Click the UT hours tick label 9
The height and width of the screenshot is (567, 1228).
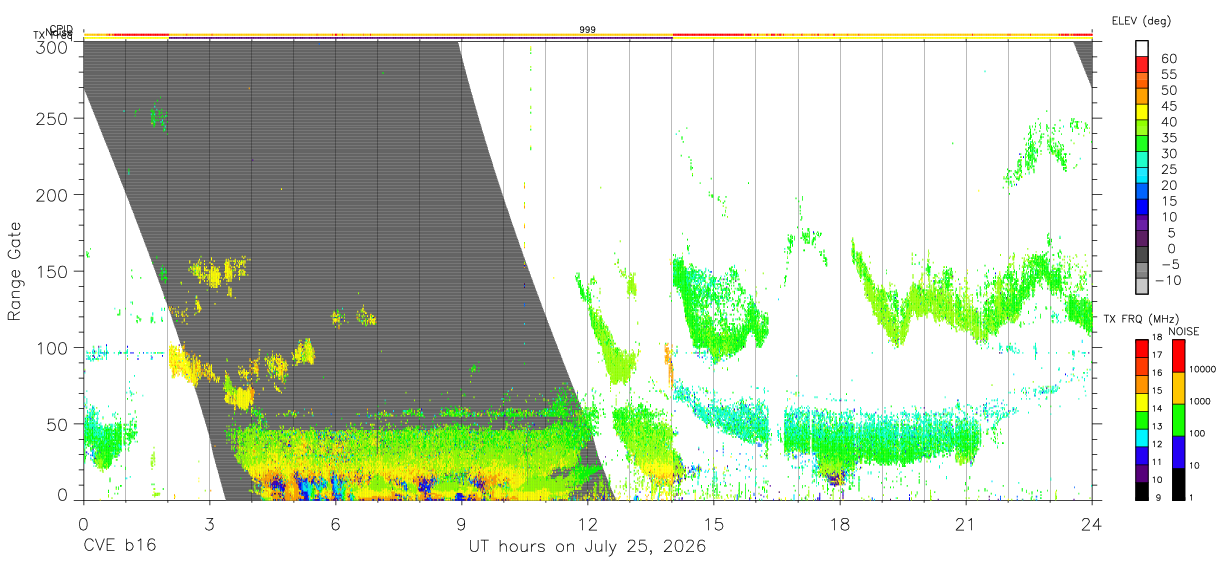tap(461, 524)
